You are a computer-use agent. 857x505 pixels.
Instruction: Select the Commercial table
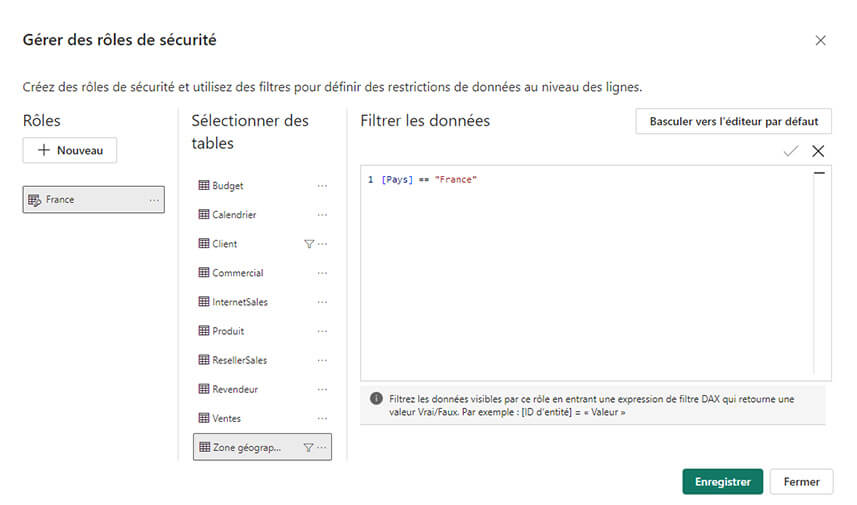pos(262,273)
